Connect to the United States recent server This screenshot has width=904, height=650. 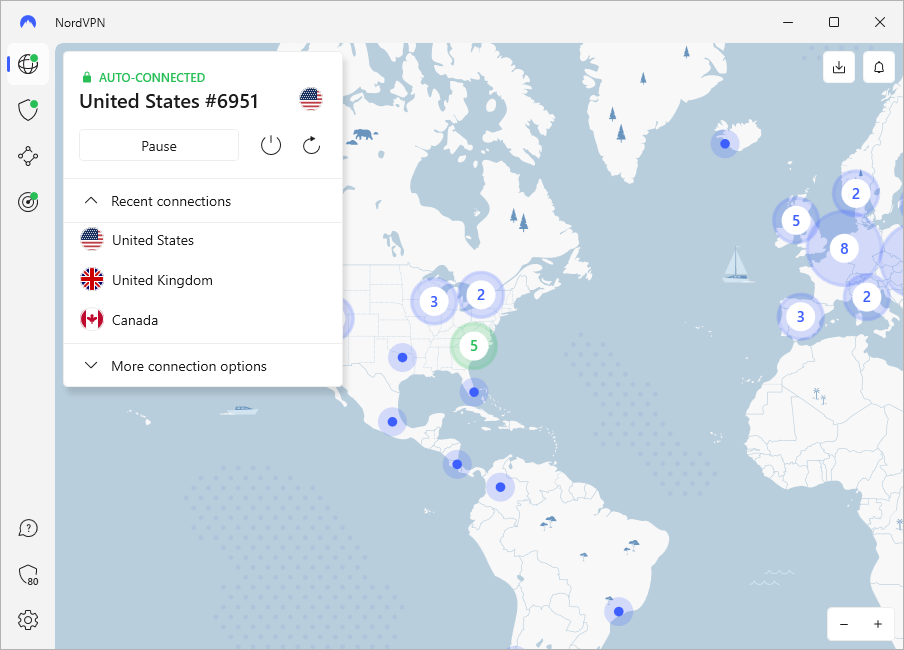point(151,240)
